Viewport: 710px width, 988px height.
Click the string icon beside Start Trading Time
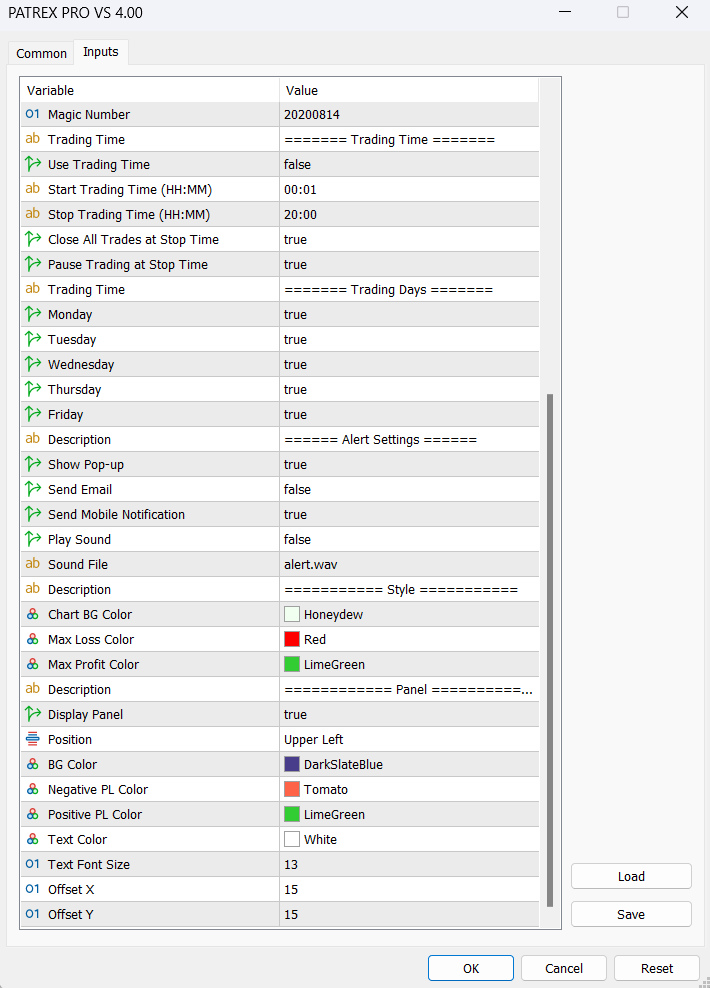tap(33, 188)
